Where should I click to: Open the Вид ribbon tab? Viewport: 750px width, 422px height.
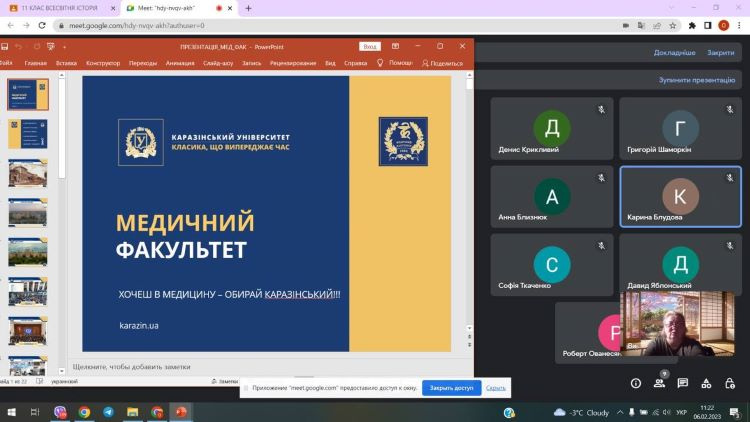[x=330, y=63]
